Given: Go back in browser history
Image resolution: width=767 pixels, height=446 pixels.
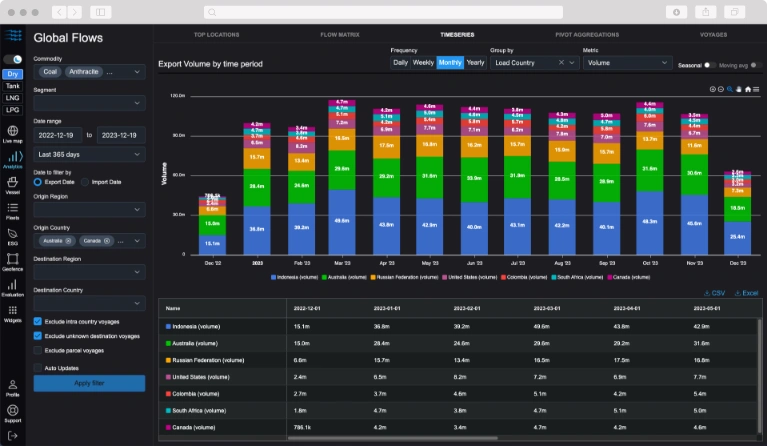Looking at the screenshot, I should pos(59,12).
